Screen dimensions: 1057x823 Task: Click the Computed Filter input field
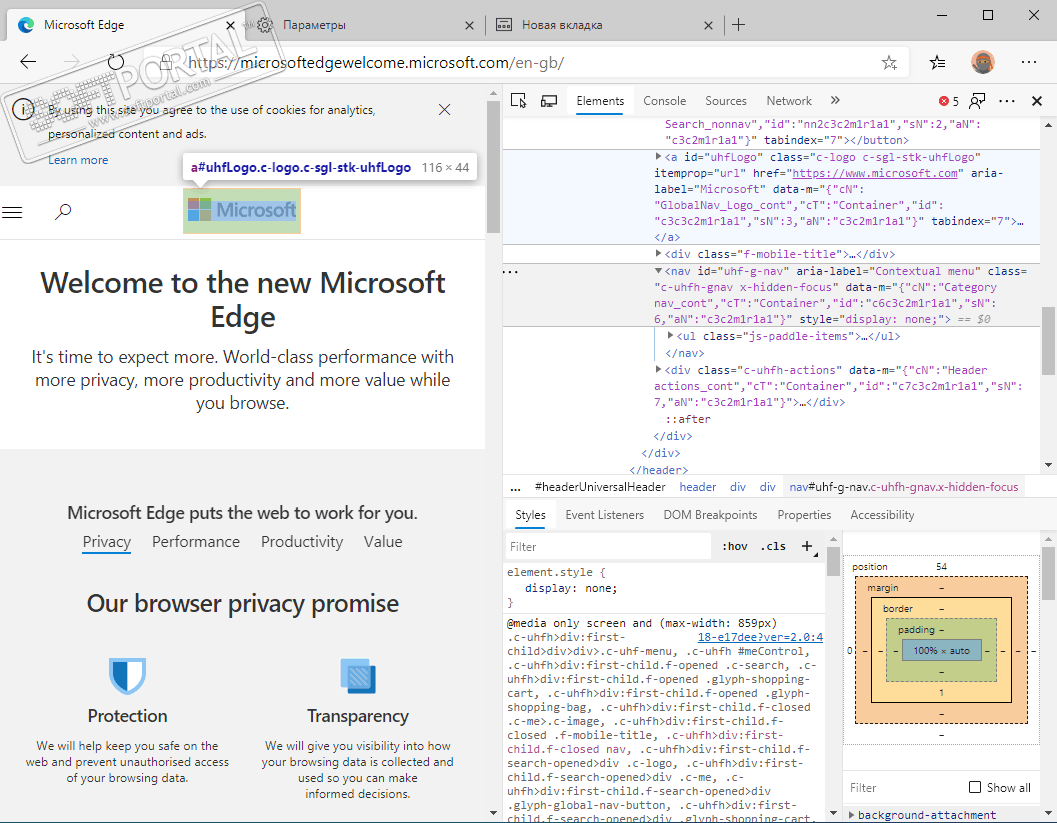905,787
